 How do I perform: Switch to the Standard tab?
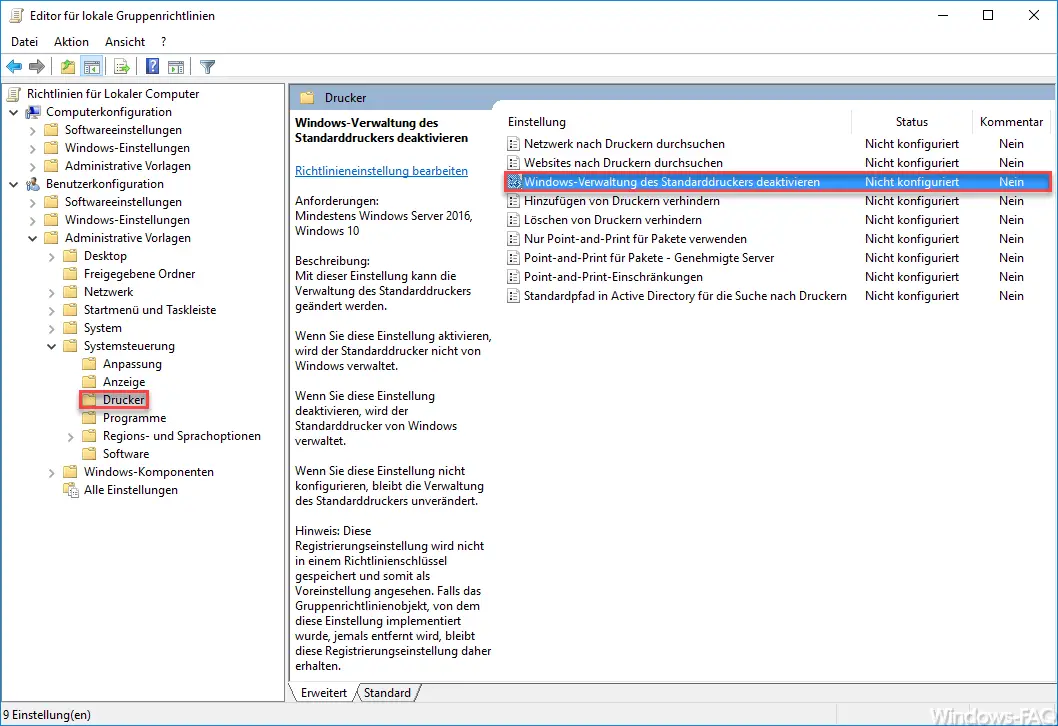click(387, 693)
